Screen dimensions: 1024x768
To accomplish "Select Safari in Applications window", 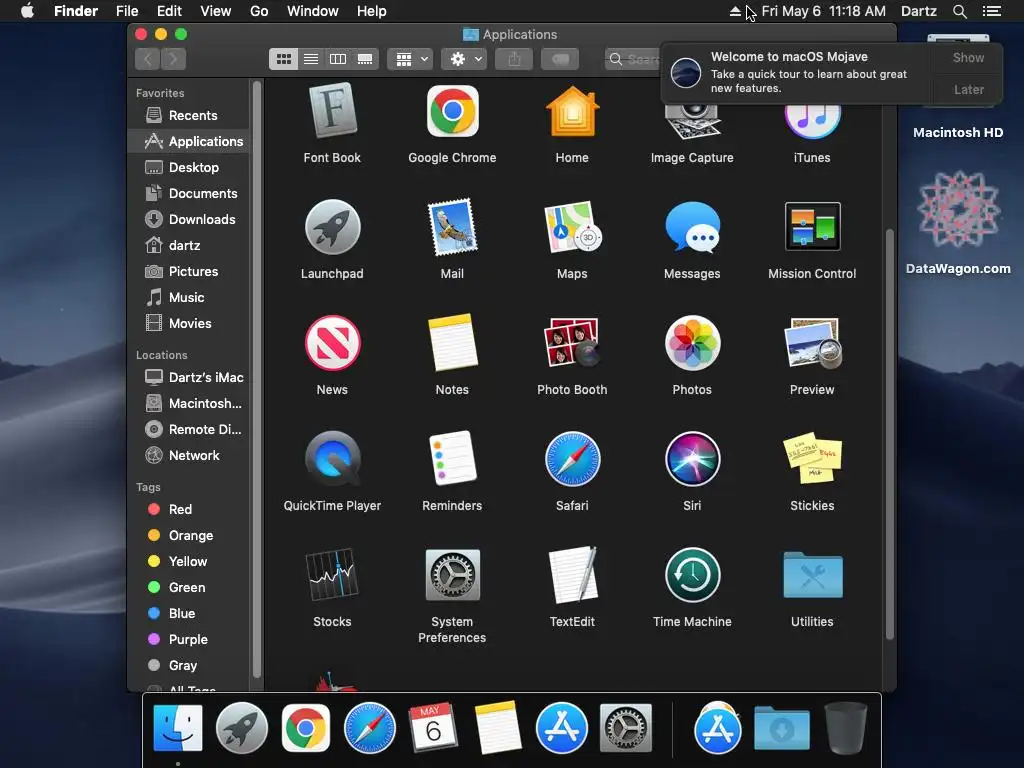I will pos(572,459).
